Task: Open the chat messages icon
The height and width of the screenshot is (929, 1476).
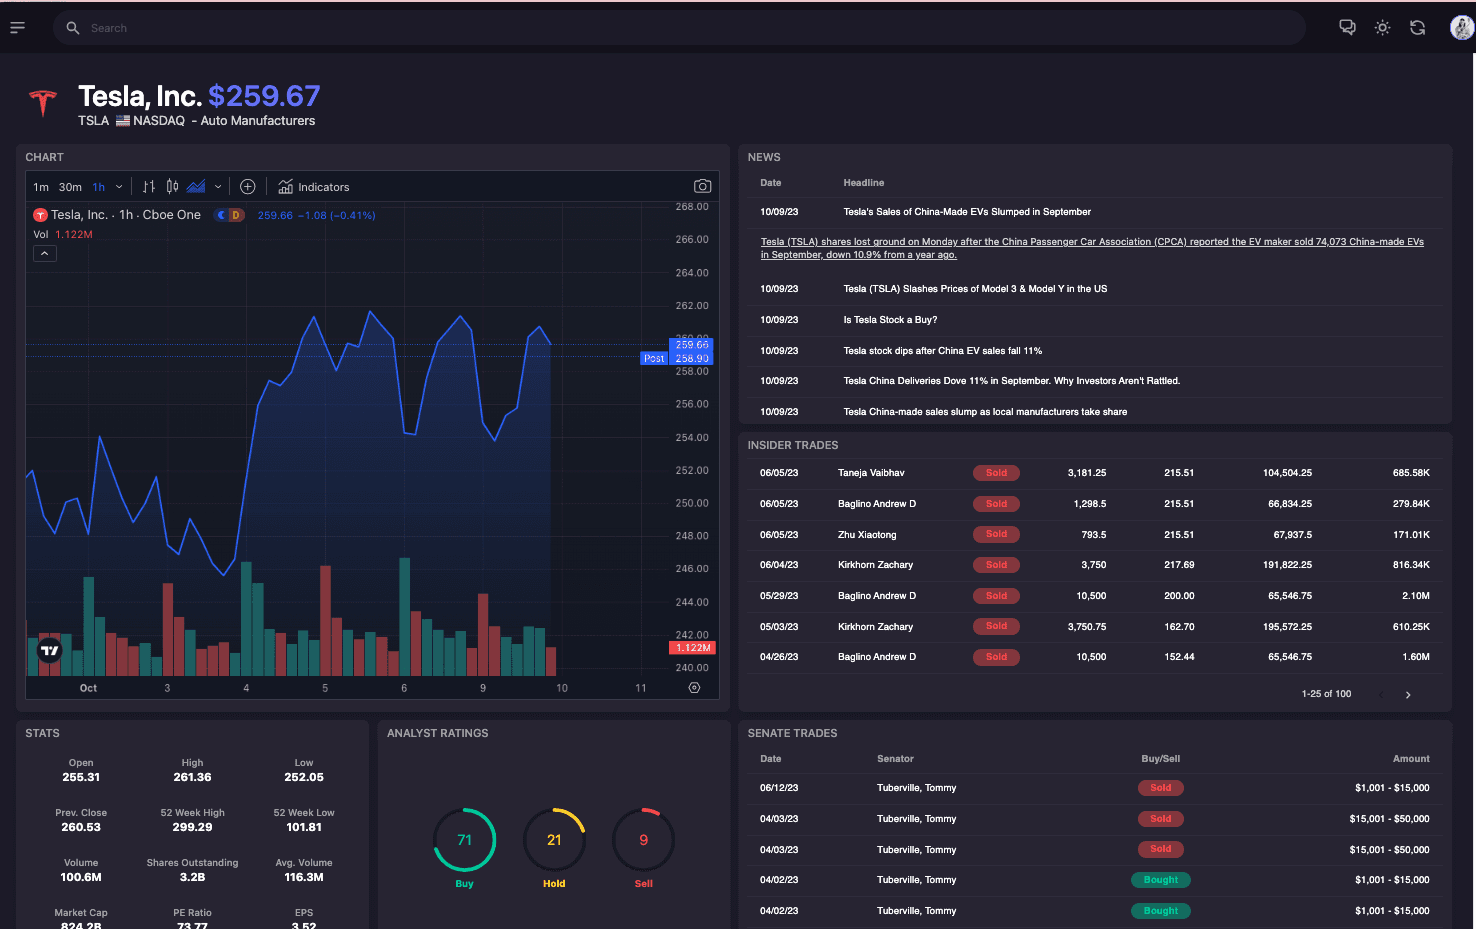Action: pyautogui.click(x=1347, y=28)
